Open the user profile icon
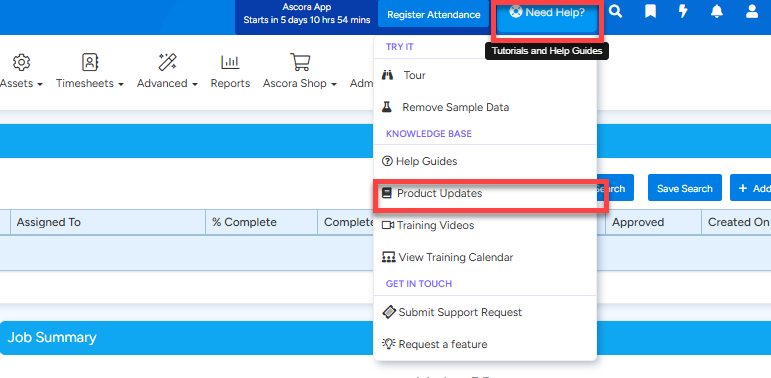This screenshot has height=378, width=771. point(752,12)
